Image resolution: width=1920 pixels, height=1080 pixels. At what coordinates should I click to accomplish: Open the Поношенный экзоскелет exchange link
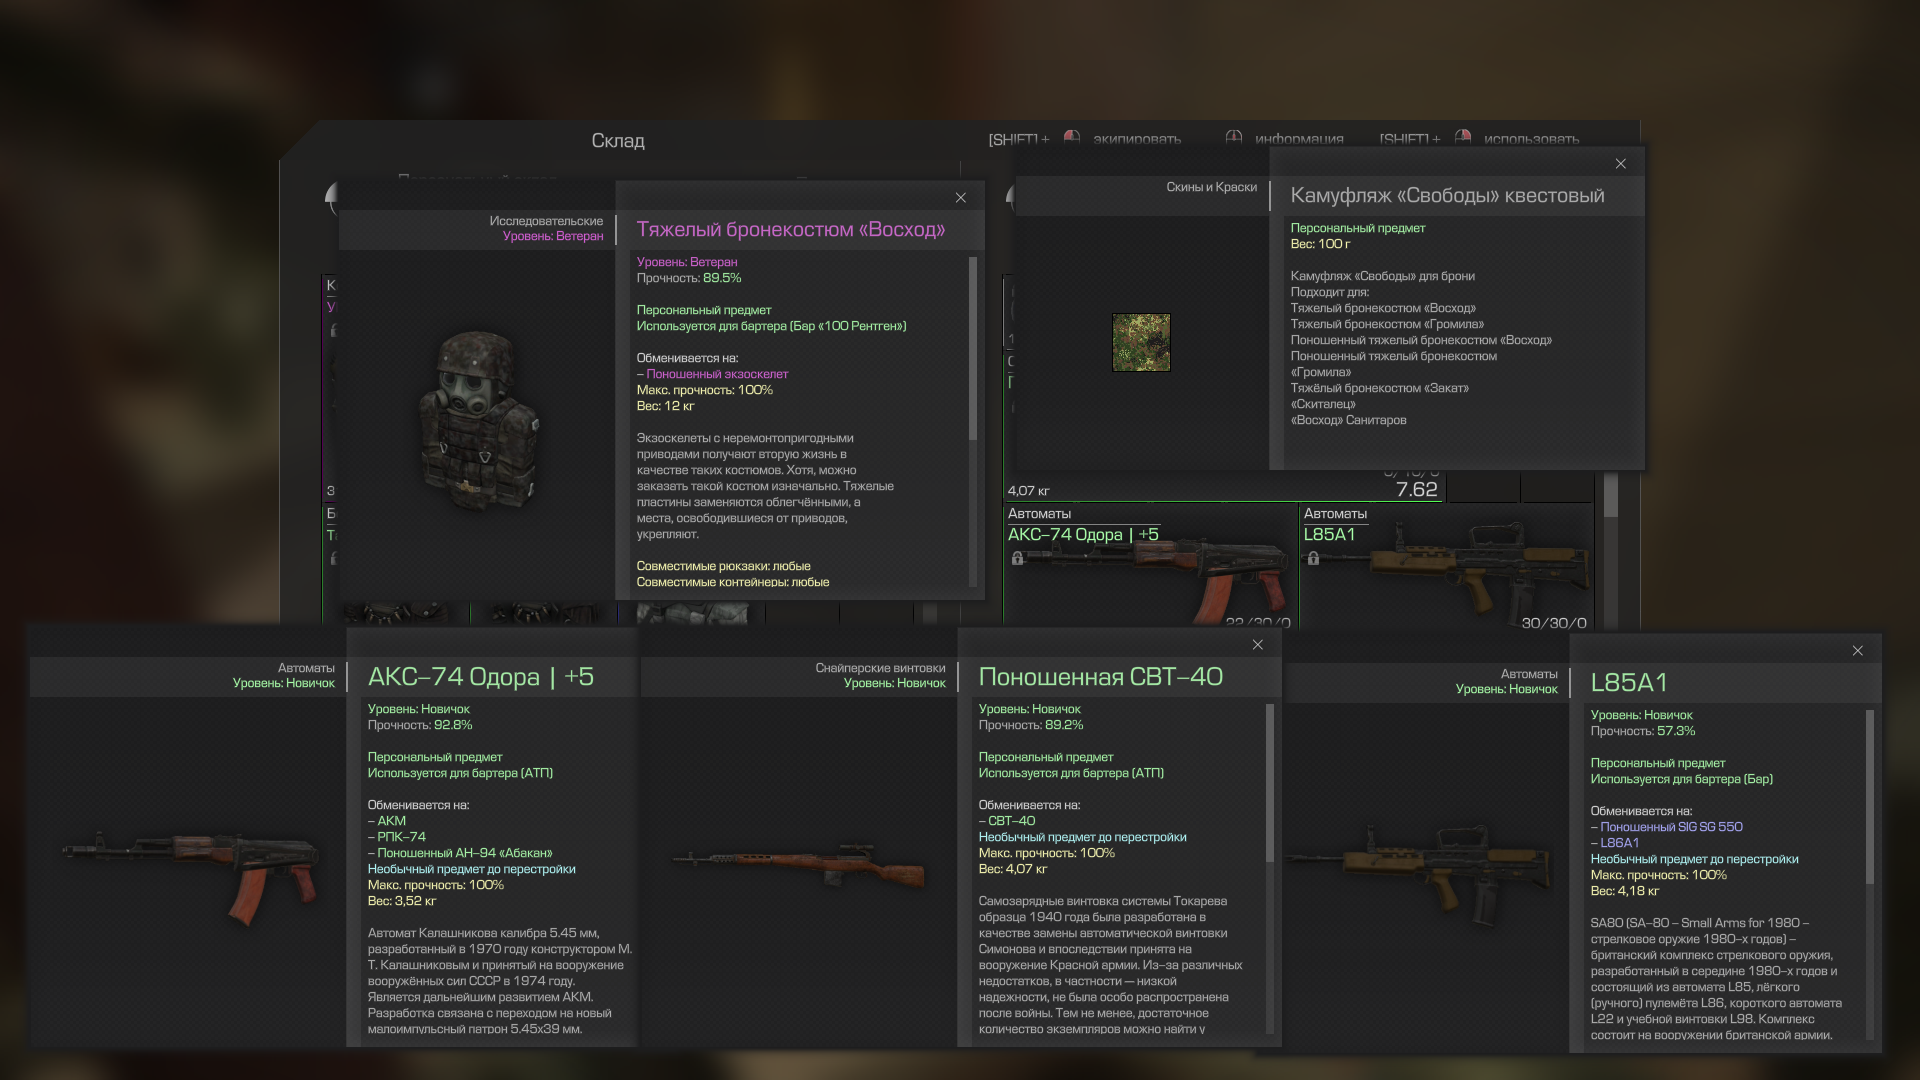717,374
